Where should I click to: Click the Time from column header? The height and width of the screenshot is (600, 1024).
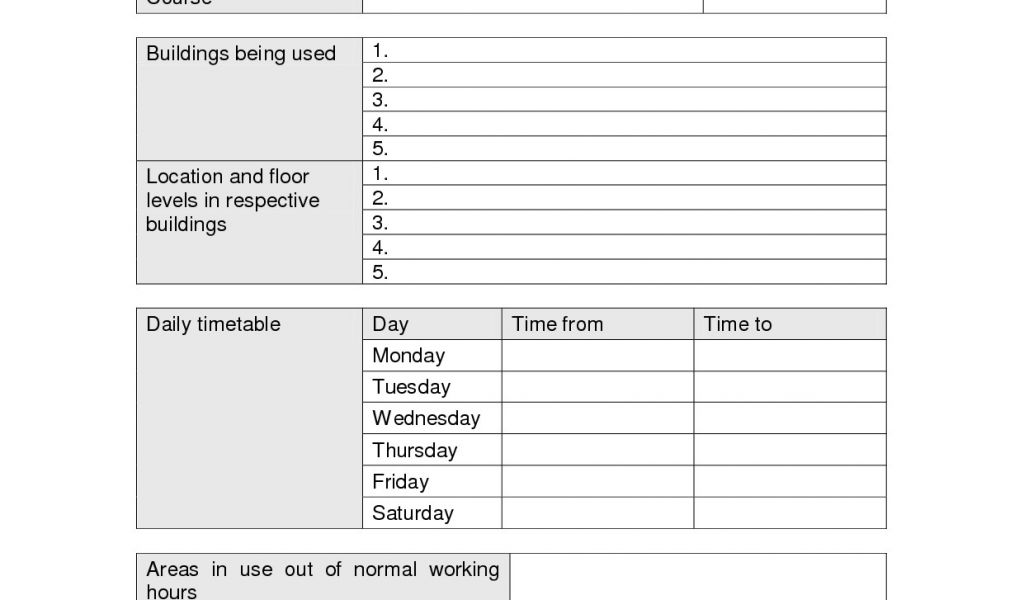coord(557,324)
